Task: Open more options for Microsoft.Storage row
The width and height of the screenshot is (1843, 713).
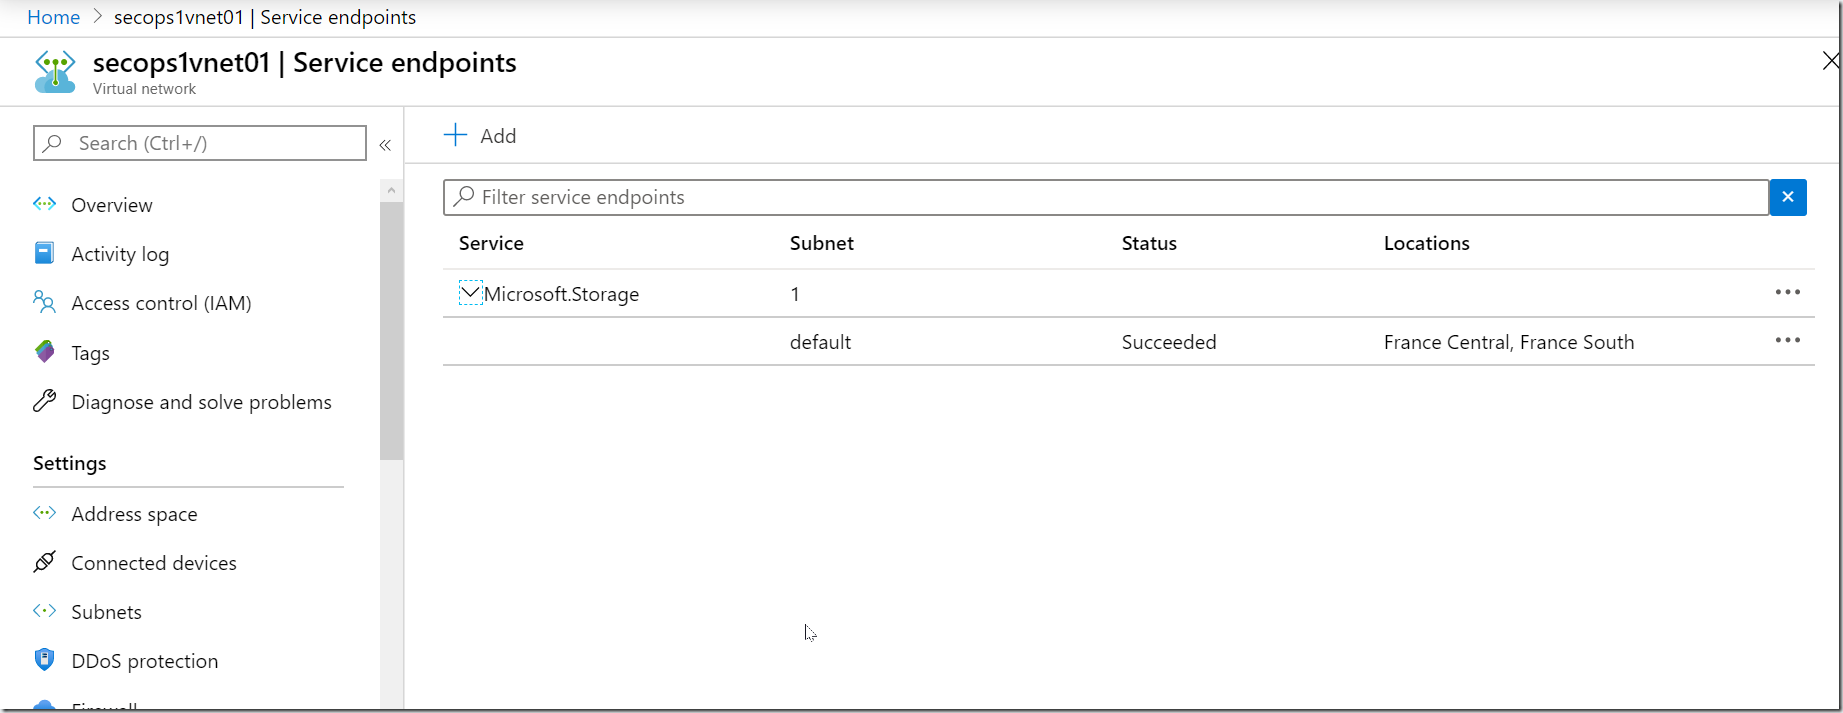Action: 1788,292
